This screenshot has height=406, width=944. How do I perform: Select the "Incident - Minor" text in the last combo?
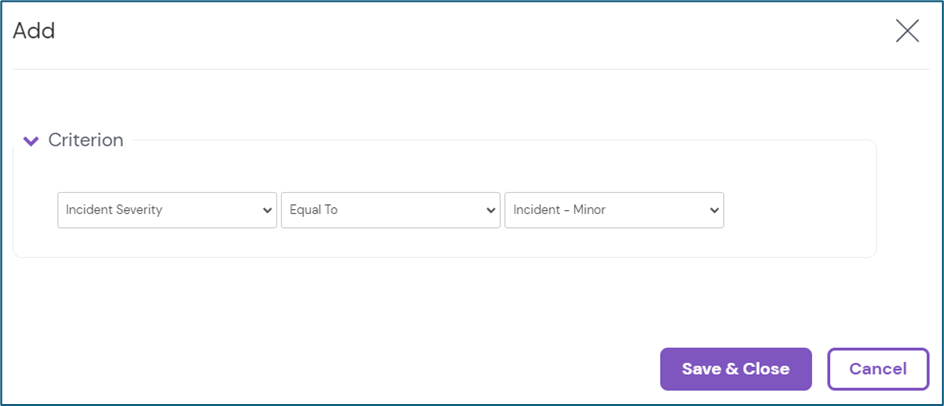(559, 210)
